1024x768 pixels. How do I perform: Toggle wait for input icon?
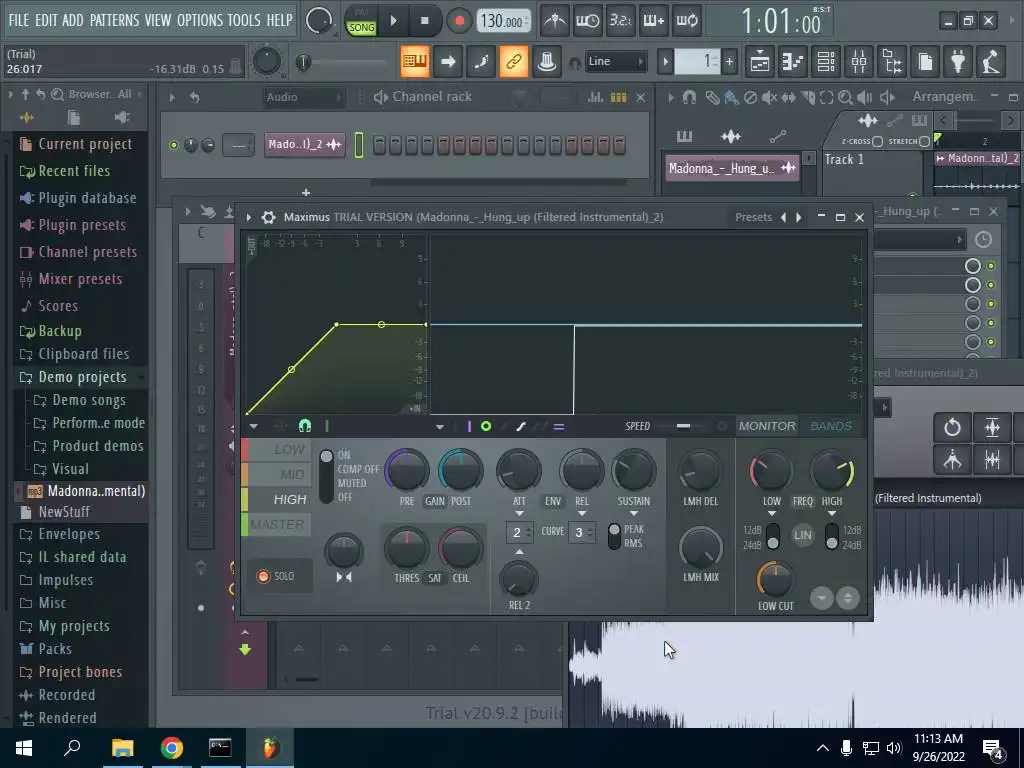[x=587, y=21]
